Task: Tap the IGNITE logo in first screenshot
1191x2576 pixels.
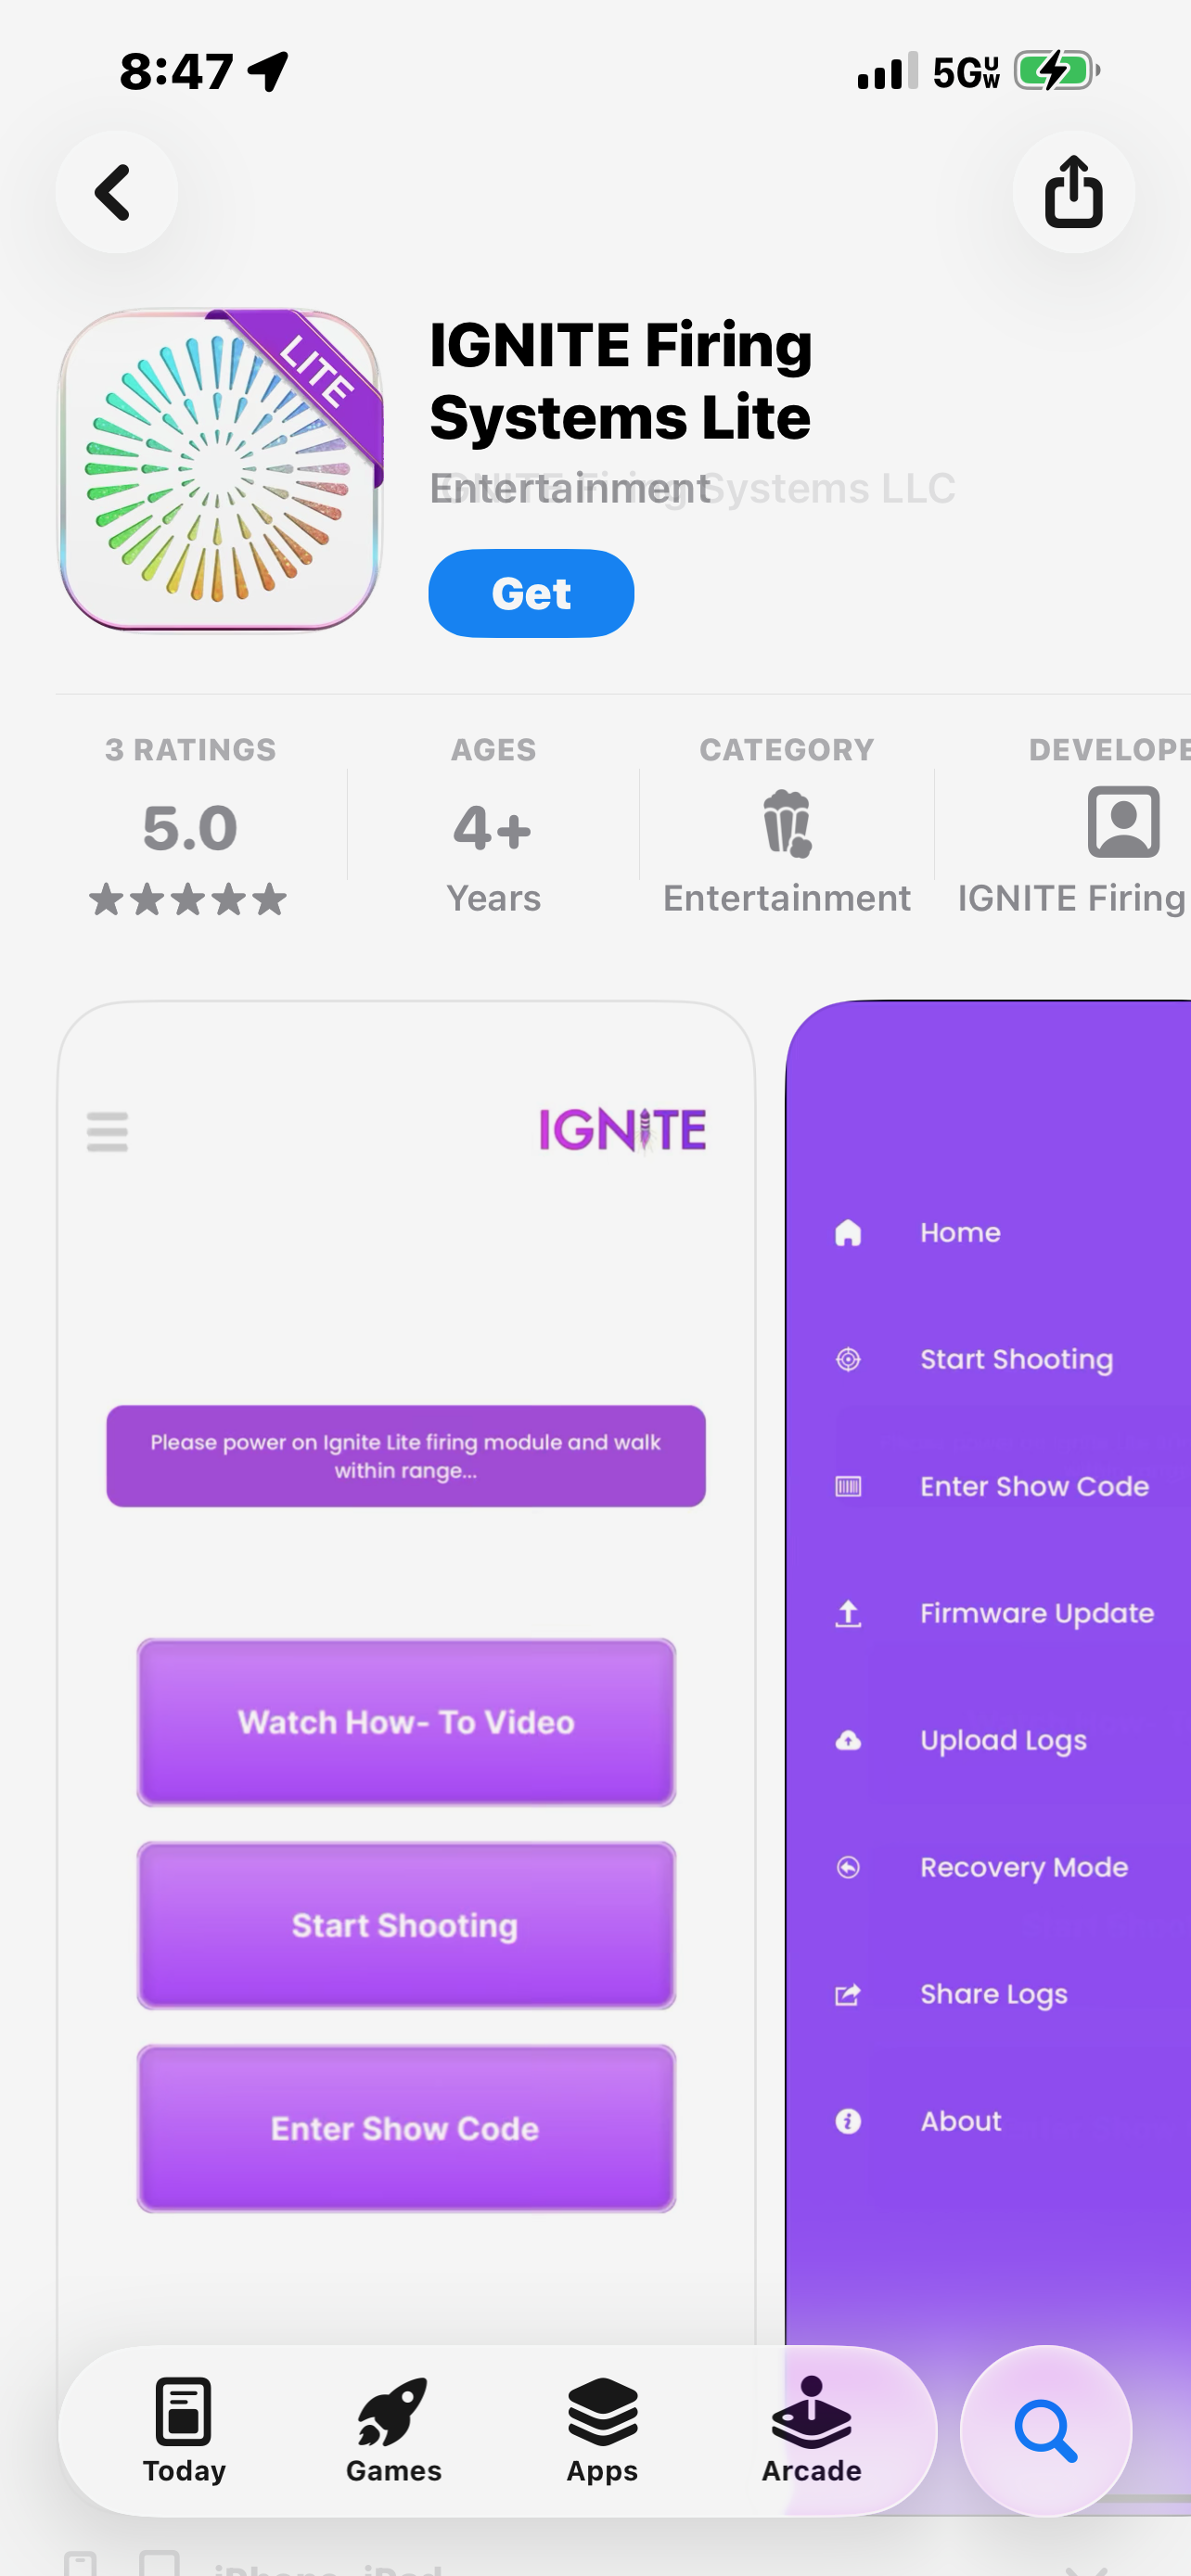Action: click(623, 1130)
